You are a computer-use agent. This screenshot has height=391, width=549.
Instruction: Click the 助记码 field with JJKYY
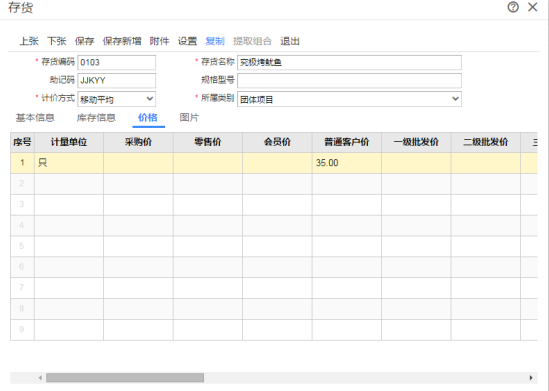(x=117, y=81)
